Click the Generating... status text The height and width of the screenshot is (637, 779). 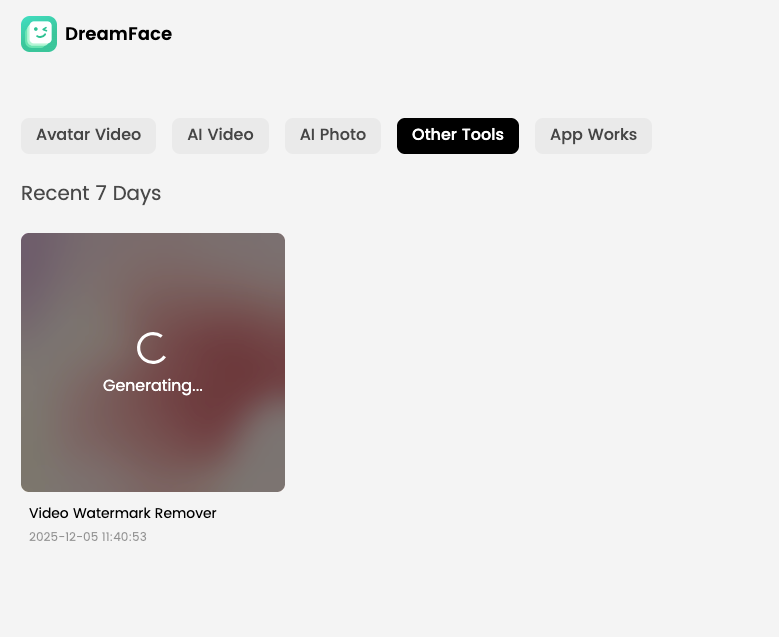(x=152, y=386)
